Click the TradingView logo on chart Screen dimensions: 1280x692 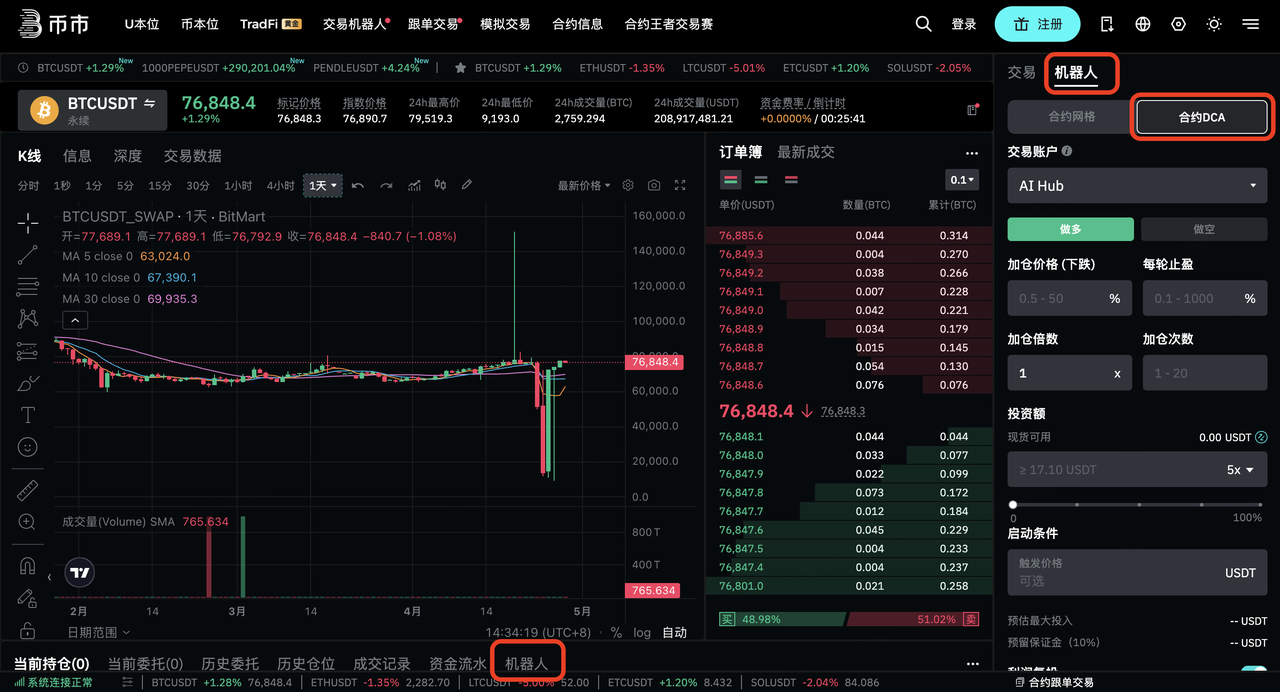80,573
